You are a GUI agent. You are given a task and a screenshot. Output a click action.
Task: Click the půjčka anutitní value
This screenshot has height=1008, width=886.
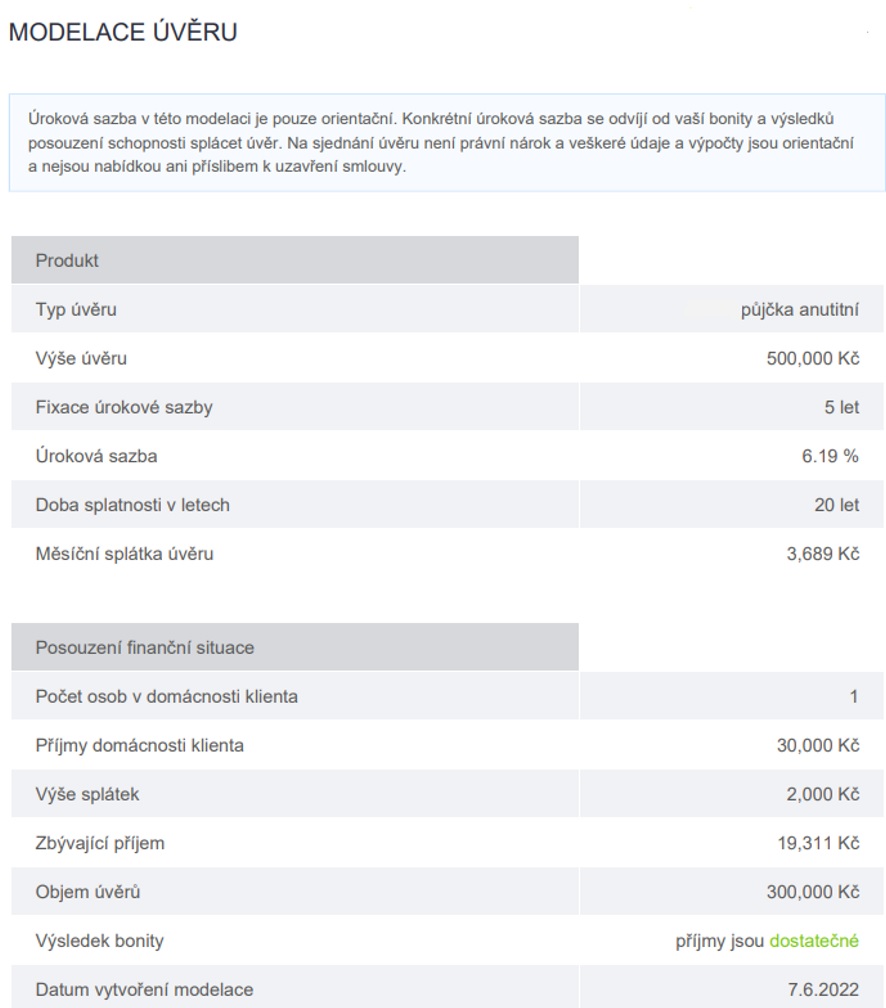tap(799, 310)
